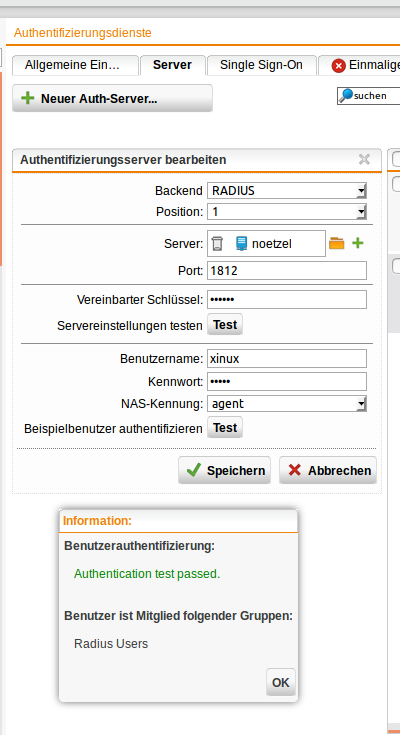Viewport: 400px width, 735px height.
Task: Click Port field containing 1812
Action: pyautogui.click(x=287, y=270)
